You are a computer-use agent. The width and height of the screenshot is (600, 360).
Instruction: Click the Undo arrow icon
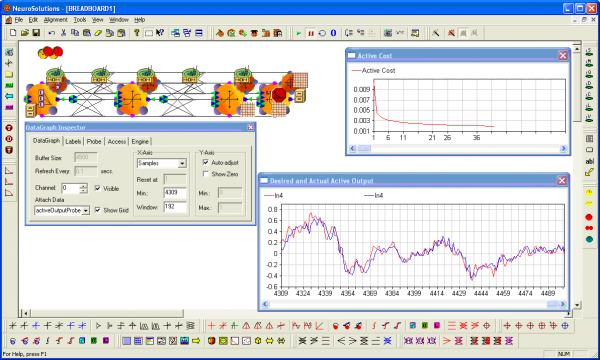pos(52,33)
